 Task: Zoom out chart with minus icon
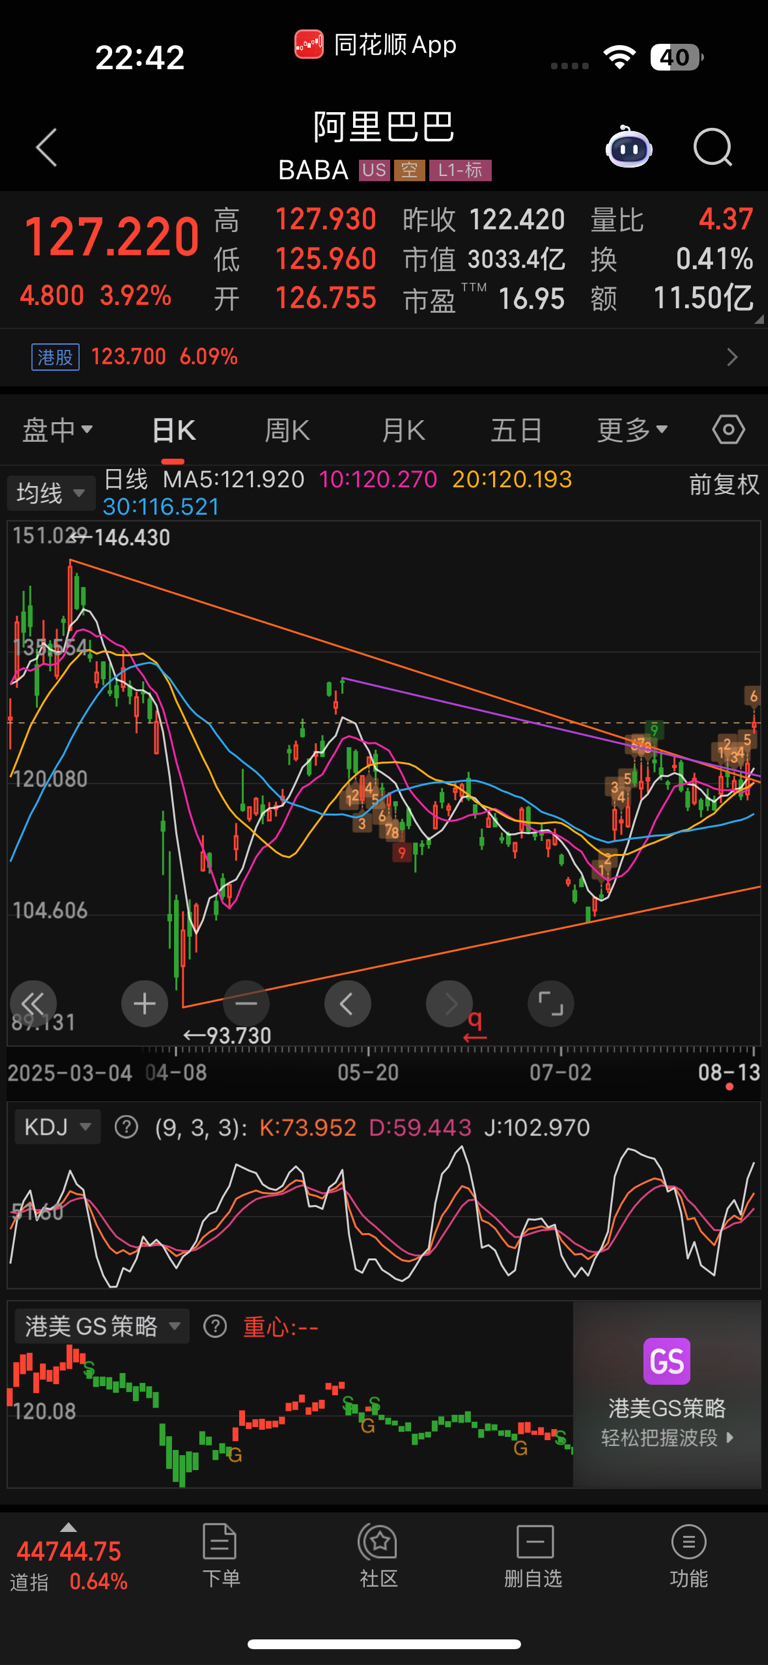(x=246, y=1003)
